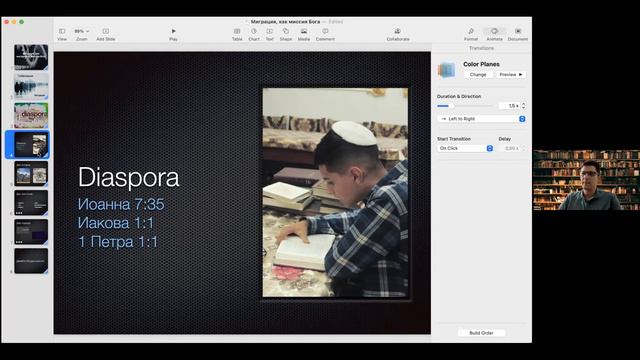Click Add Slide in toolbar

[106, 34]
